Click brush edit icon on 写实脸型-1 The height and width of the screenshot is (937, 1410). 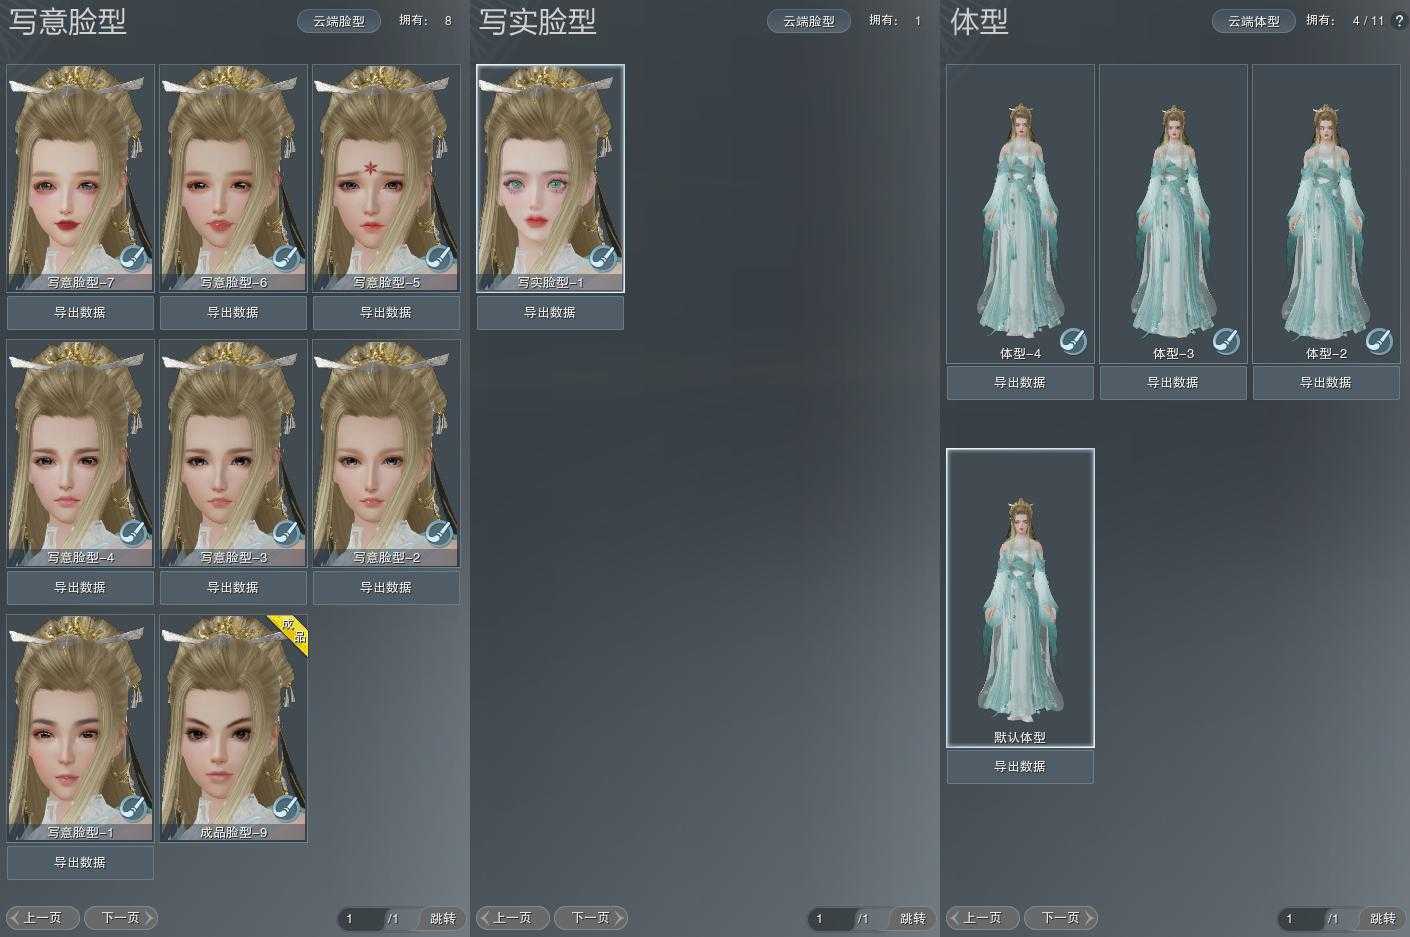click(x=602, y=258)
